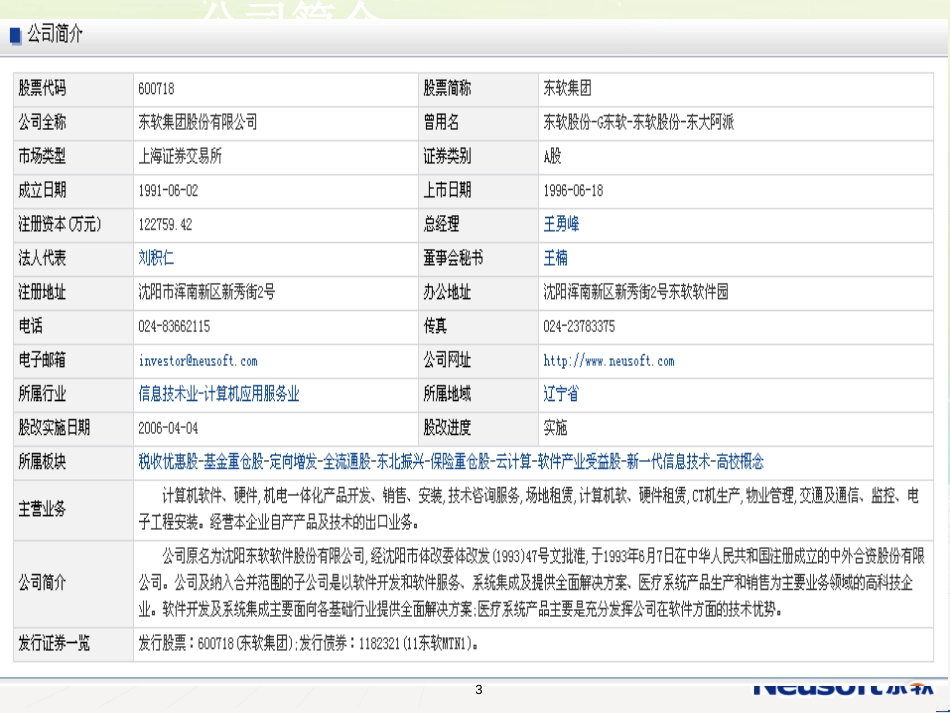The image size is (950, 713).
Task: Select the stock code value 600718
Action: pos(156,88)
